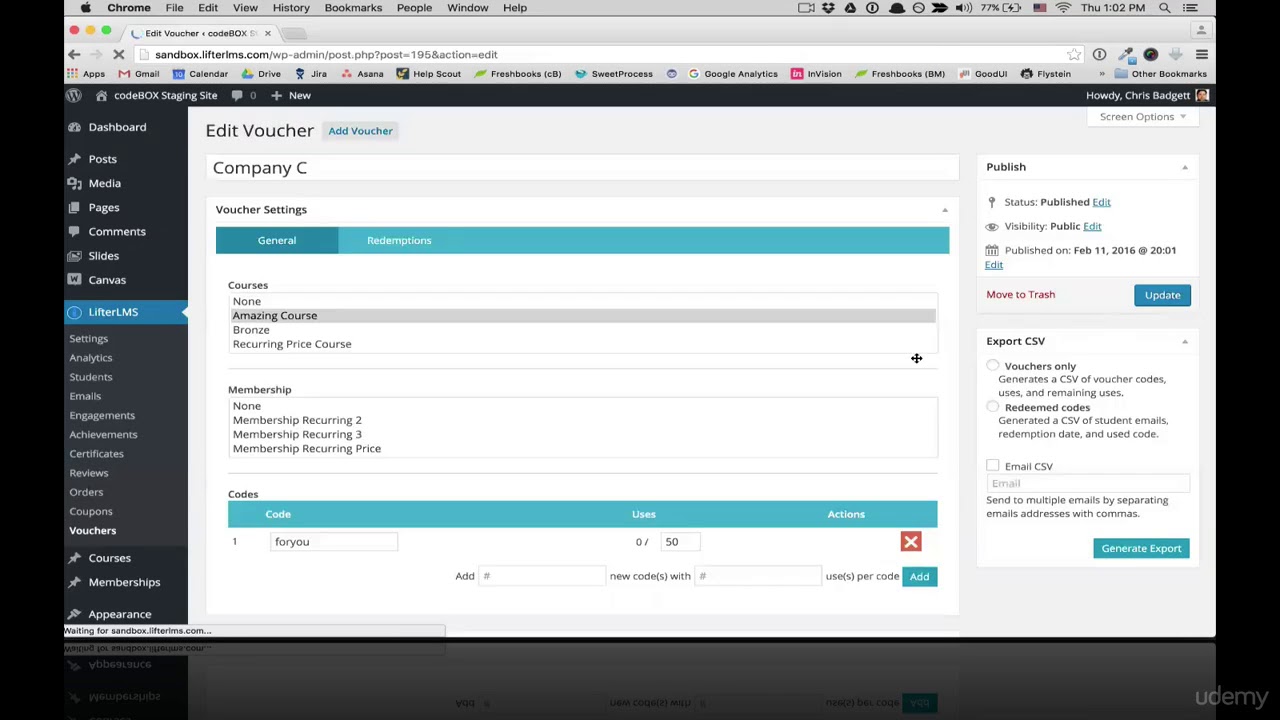Switch to the Redemptions tab
Image resolution: width=1280 pixels, height=720 pixels.
(x=399, y=240)
